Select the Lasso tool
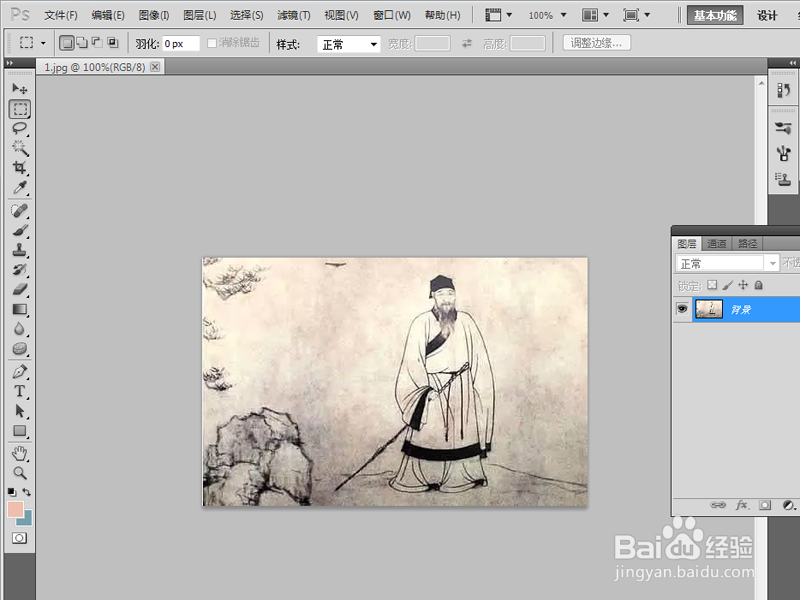Screen dimensions: 800x600 (x=20, y=128)
